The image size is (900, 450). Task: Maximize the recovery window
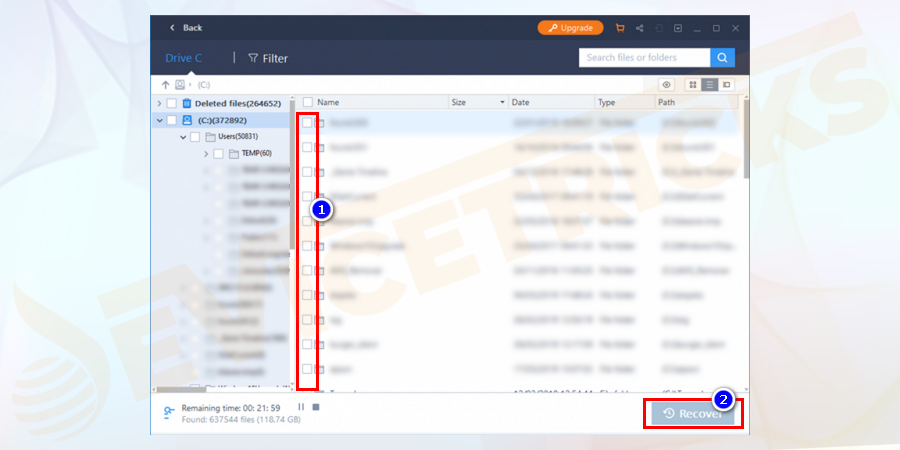[716, 28]
